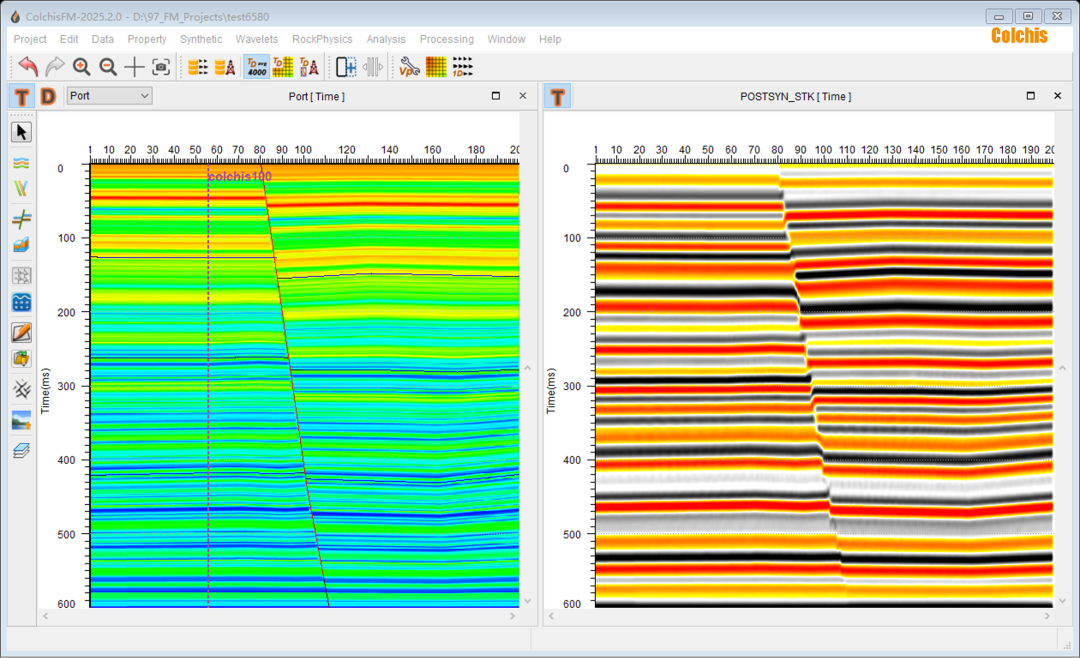The height and width of the screenshot is (658, 1080).
Task: Click the colchis100 well label
Action: 240,177
